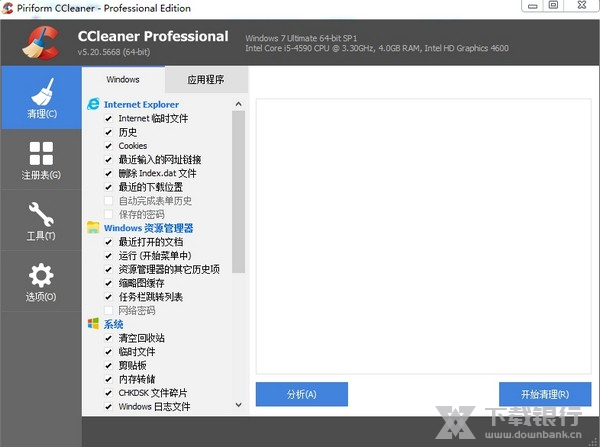Uncheck the 历史 checkbox
This screenshot has width=600, height=447.
pyautogui.click(x=108, y=132)
